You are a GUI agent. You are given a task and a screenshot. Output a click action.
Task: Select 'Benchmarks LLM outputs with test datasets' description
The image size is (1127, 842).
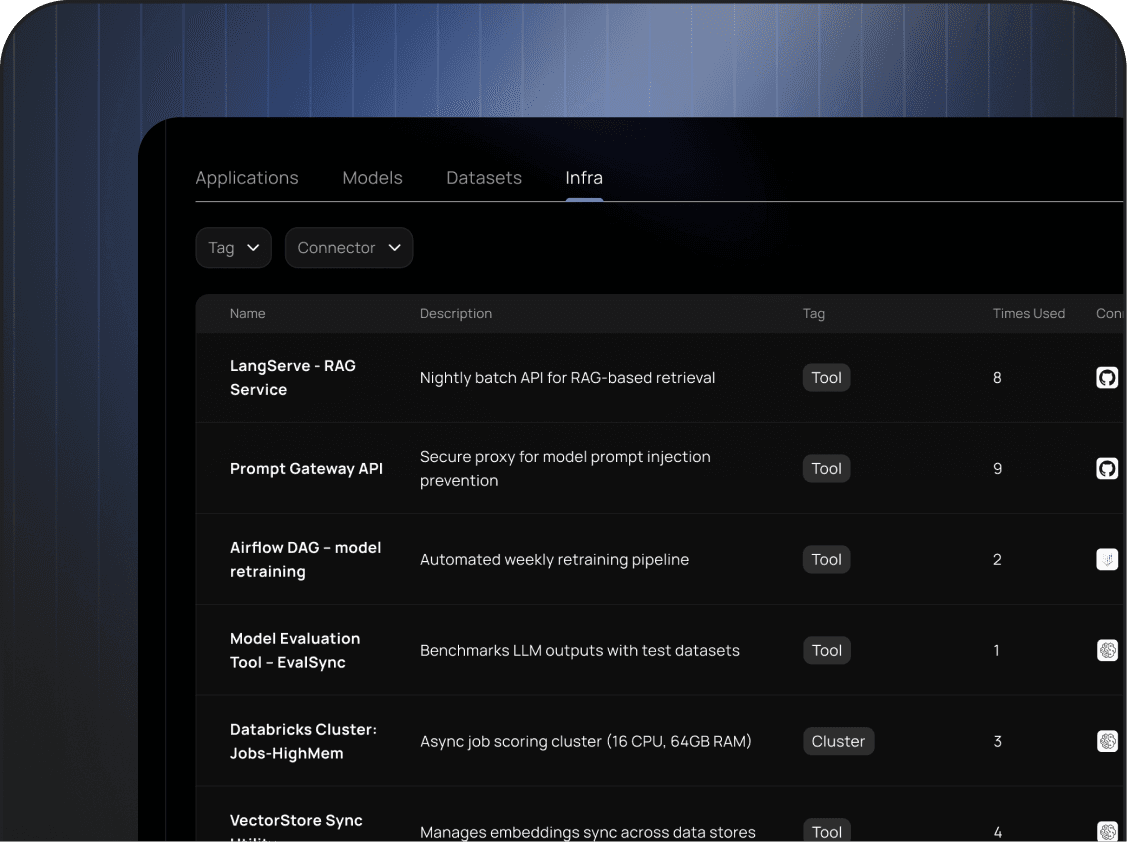(x=579, y=651)
